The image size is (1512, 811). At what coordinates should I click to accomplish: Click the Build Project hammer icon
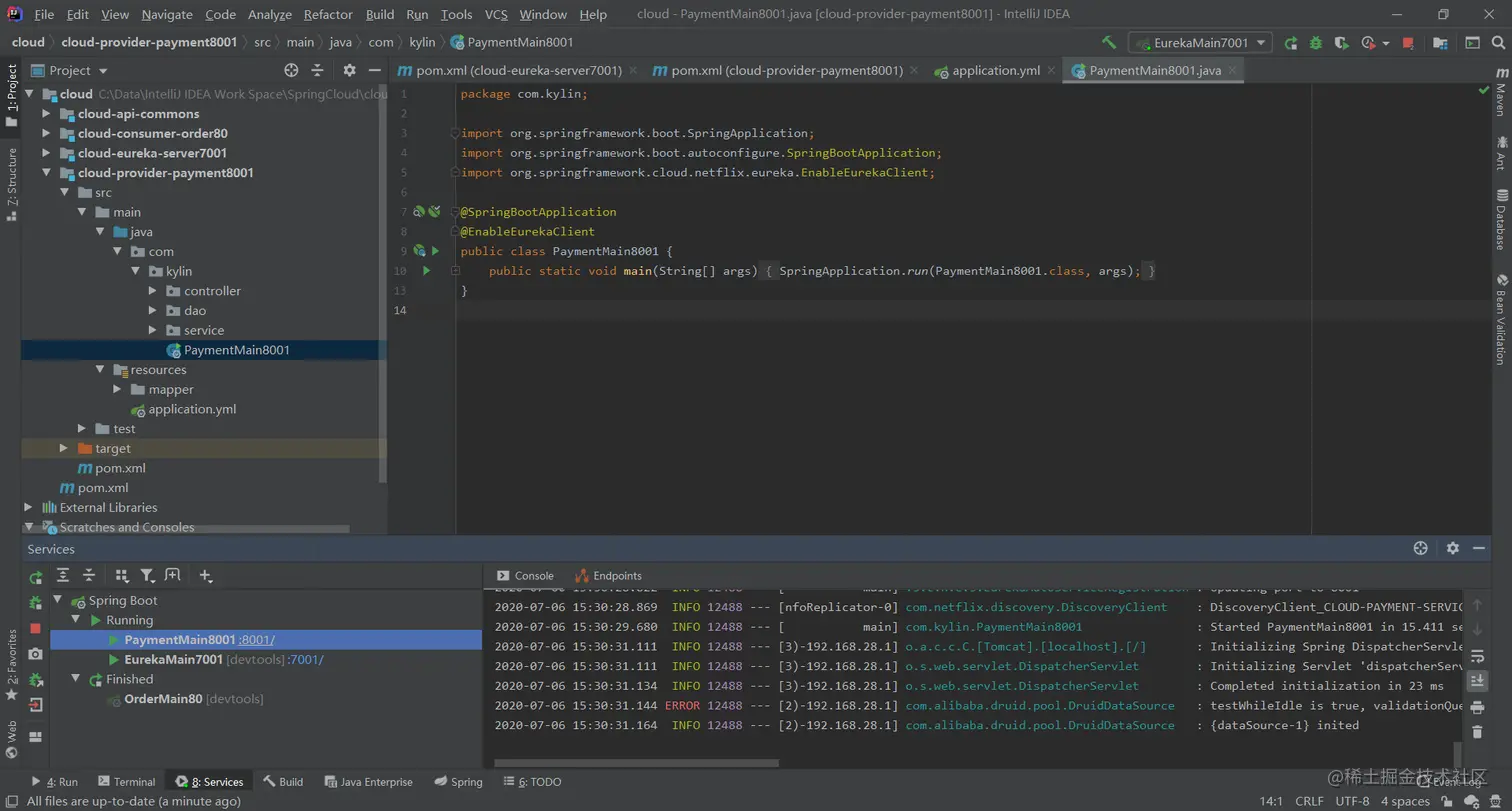(1108, 43)
